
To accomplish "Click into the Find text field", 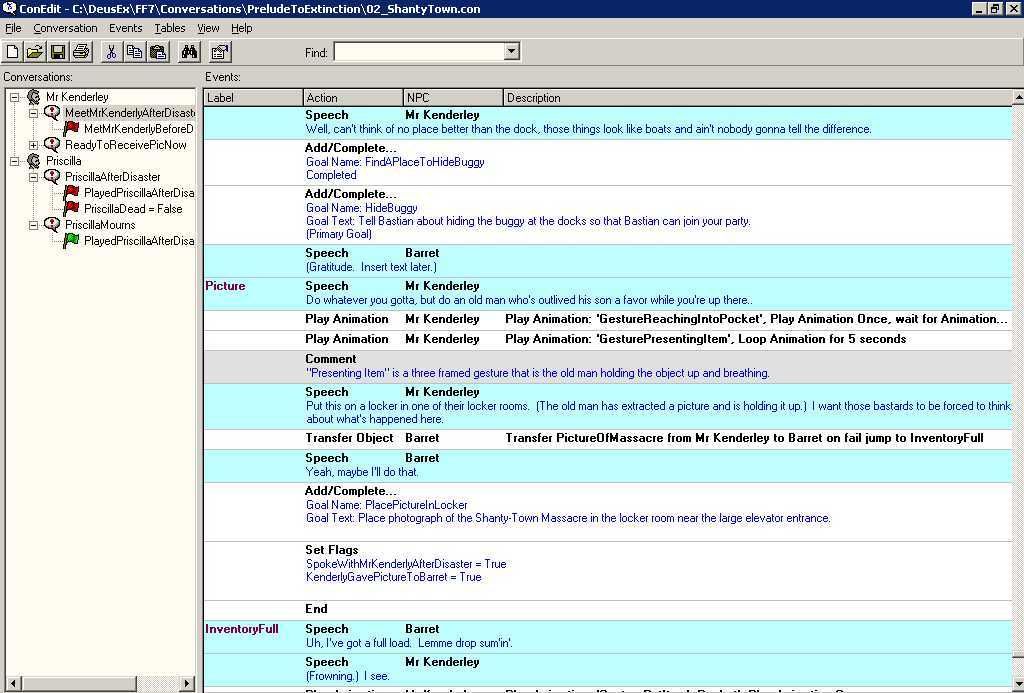I will 419,52.
